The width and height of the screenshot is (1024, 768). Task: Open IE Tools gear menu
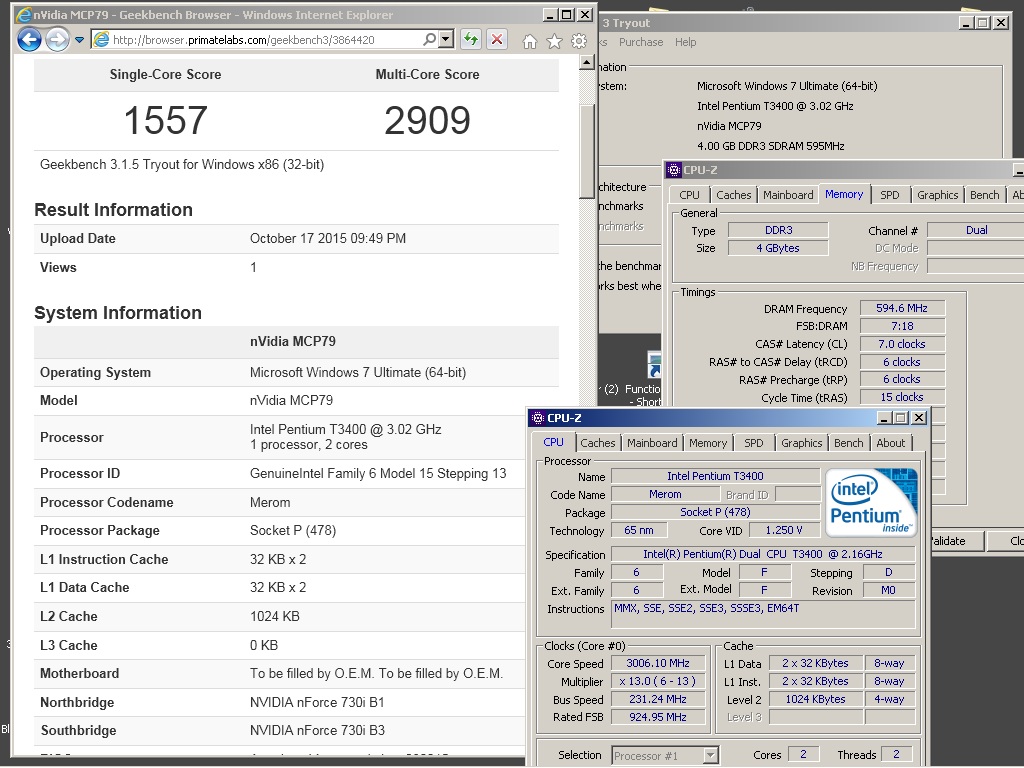[579, 42]
